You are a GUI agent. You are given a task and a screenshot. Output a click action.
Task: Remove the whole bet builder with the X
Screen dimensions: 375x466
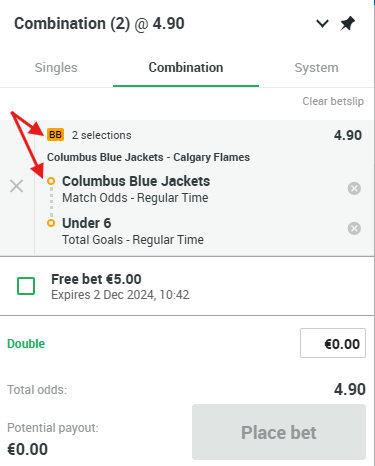pyautogui.click(x=16, y=186)
